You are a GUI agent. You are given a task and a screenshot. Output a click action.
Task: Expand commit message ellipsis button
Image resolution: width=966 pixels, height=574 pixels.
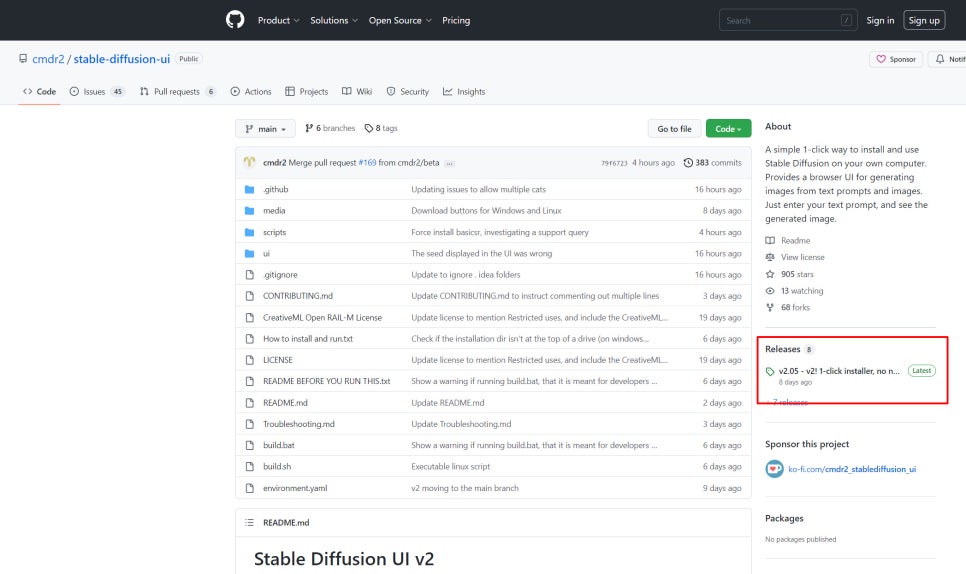tap(450, 163)
